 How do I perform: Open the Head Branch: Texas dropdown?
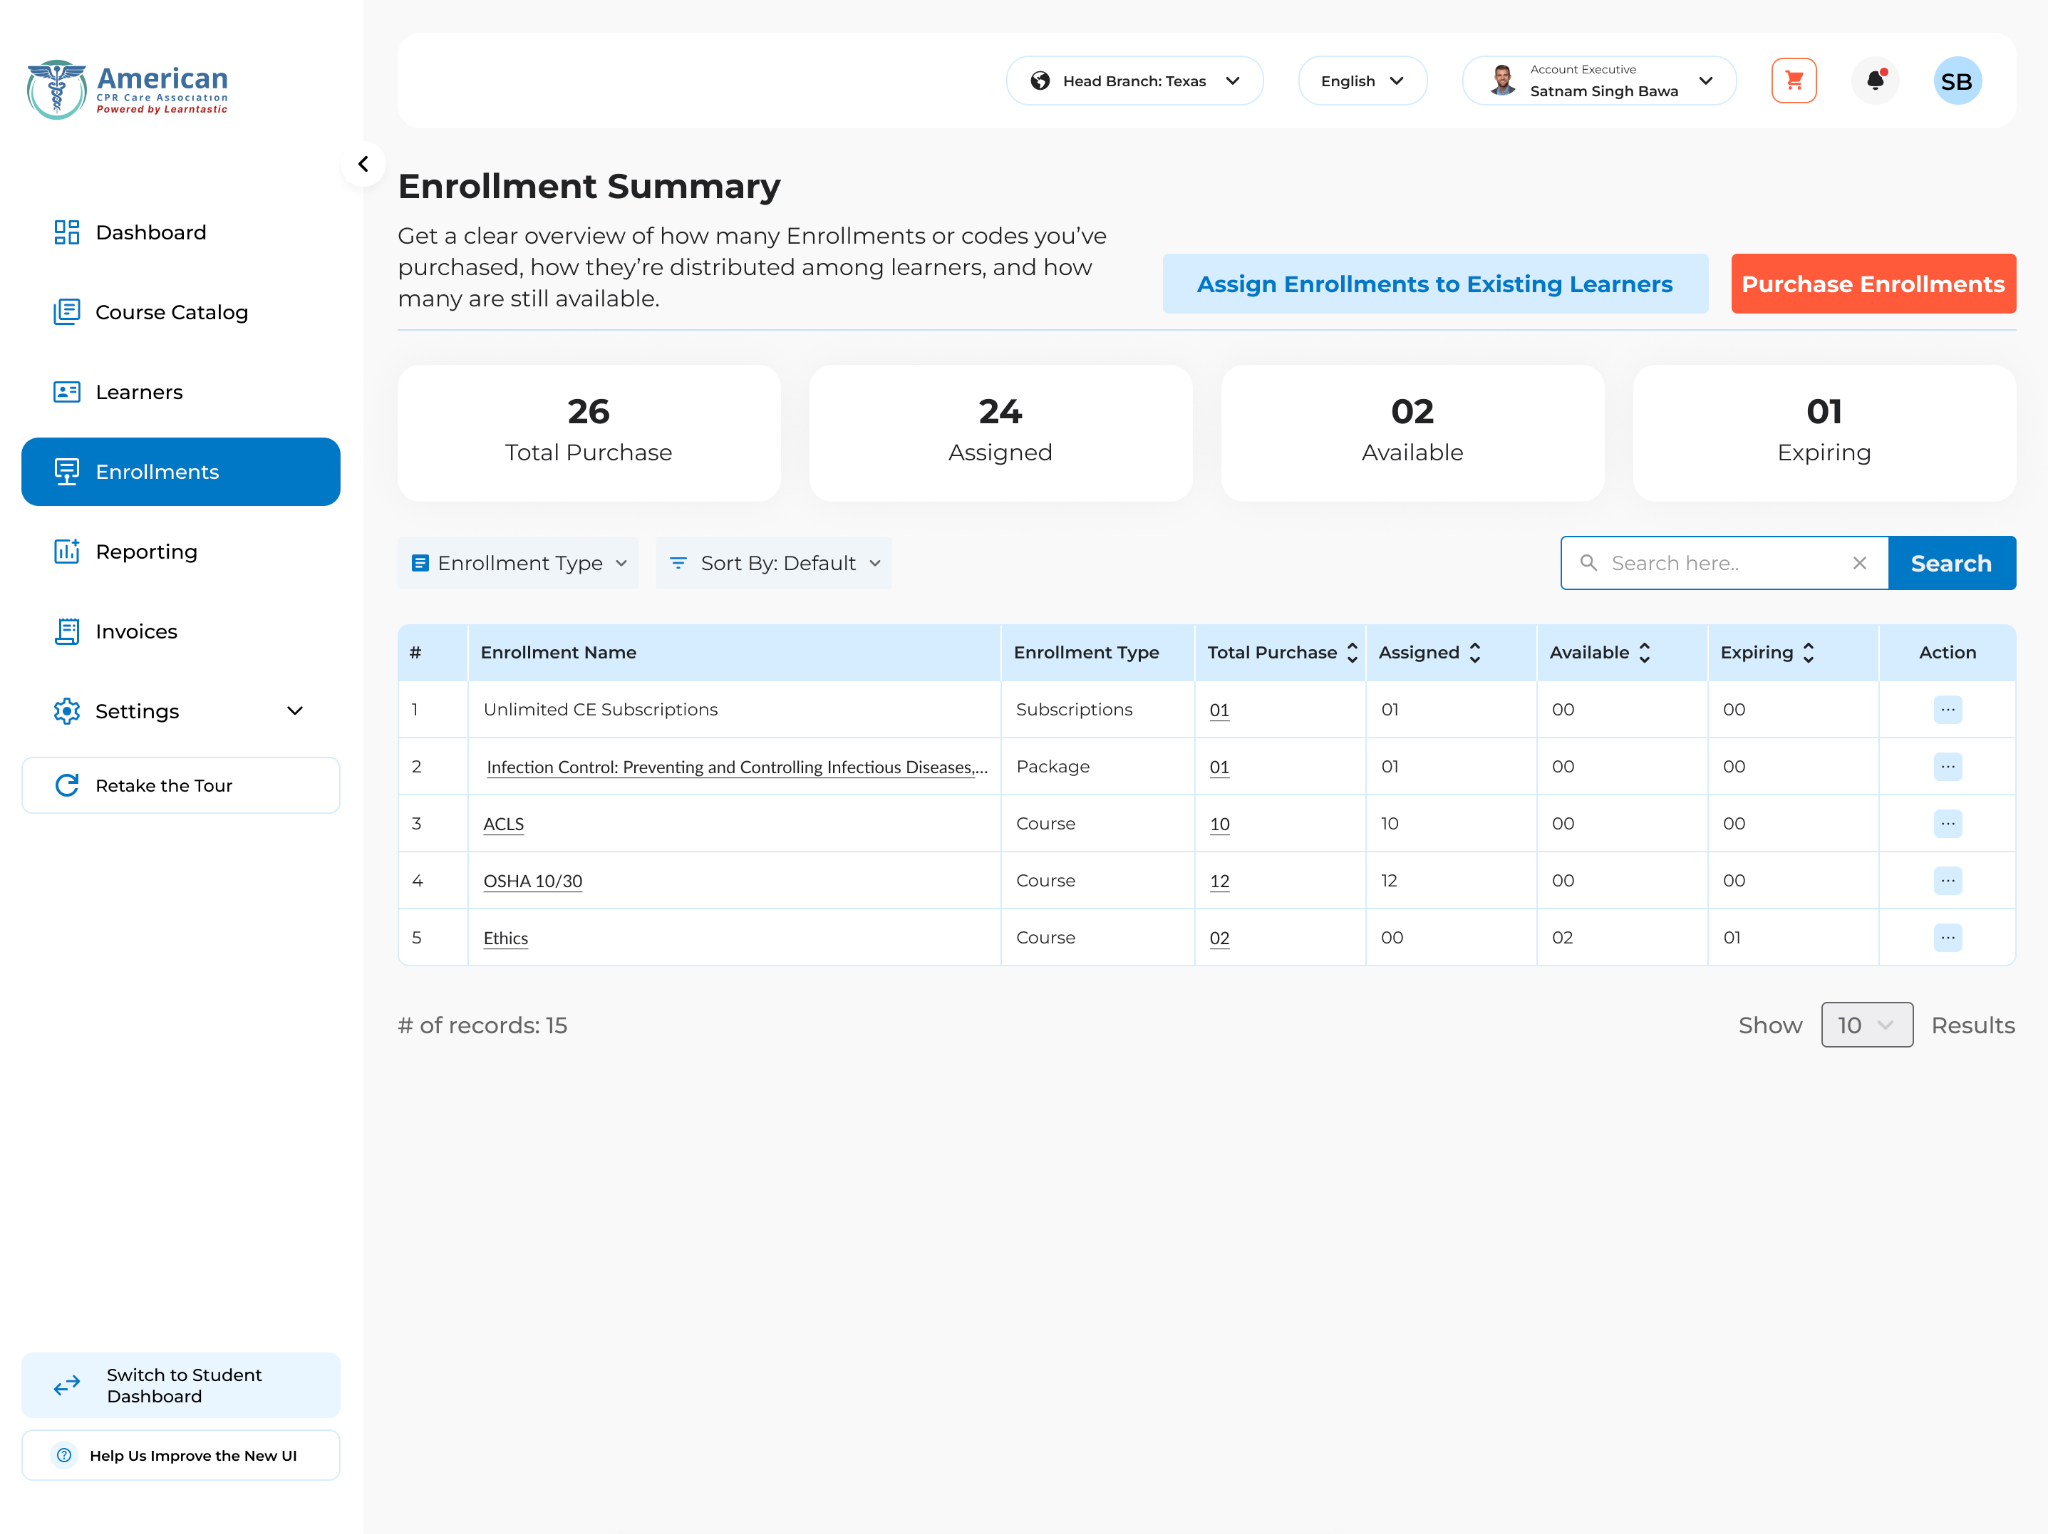pyautogui.click(x=1134, y=81)
